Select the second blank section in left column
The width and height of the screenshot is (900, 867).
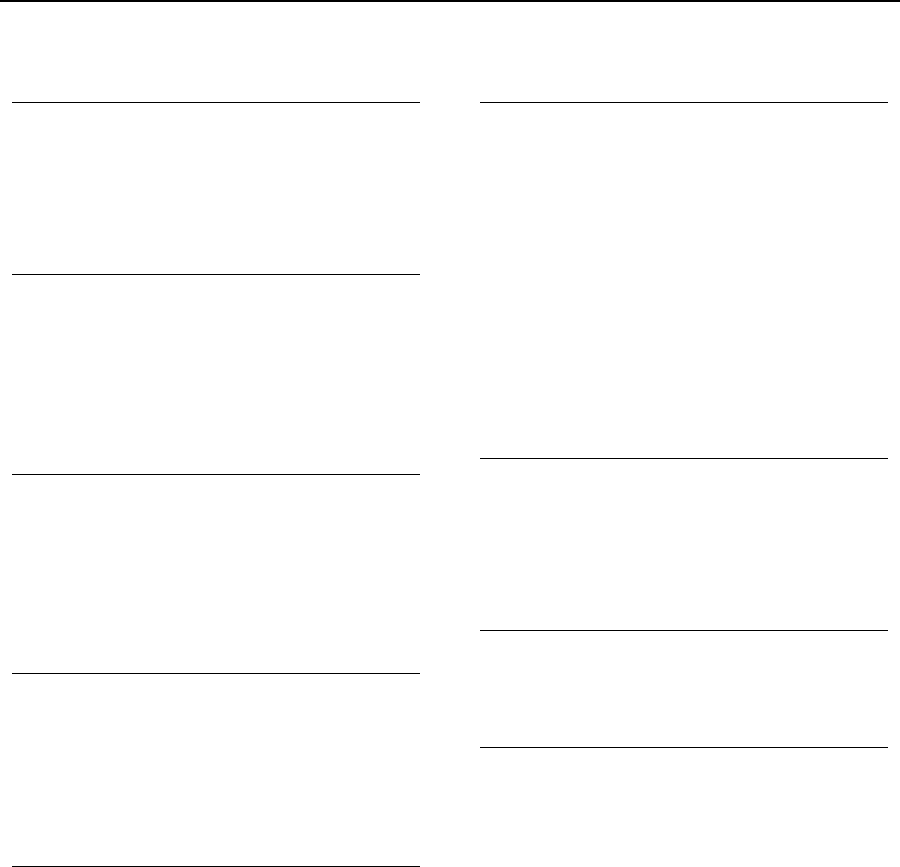click(x=215, y=374)
